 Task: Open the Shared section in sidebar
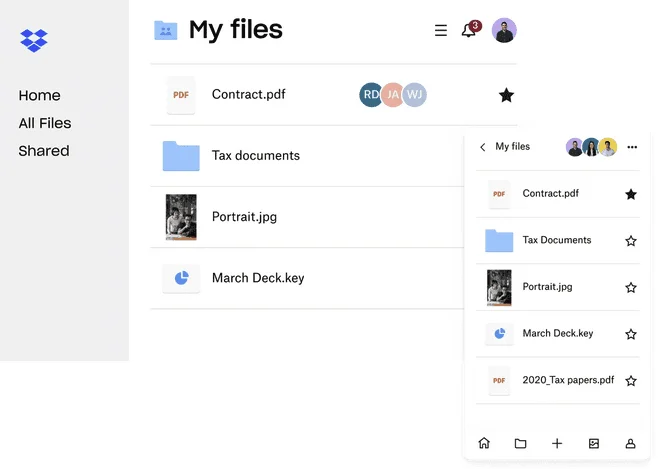coord(44,151)
